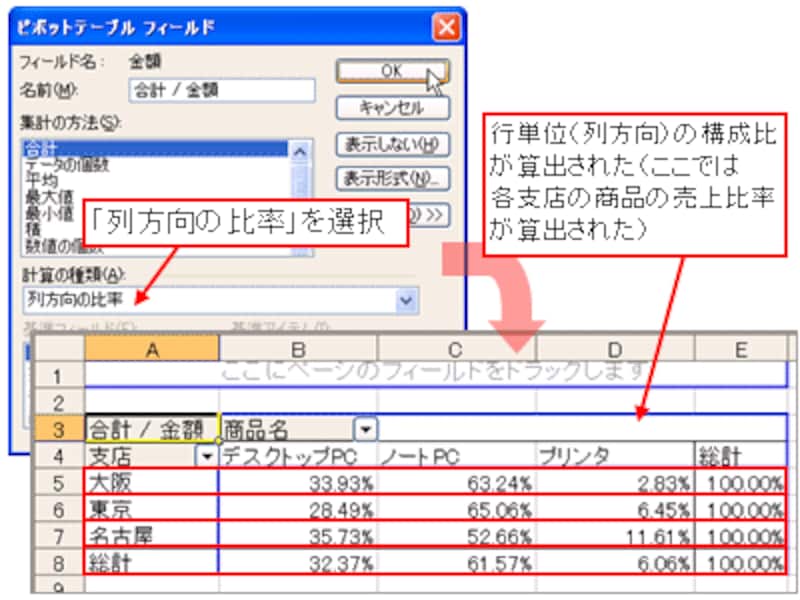Image resolution: width=800 pixels, height=600 pixels.
Task: Click the 名古屋 row label cell
Action: pyautogui.click(x=152, y=536)
